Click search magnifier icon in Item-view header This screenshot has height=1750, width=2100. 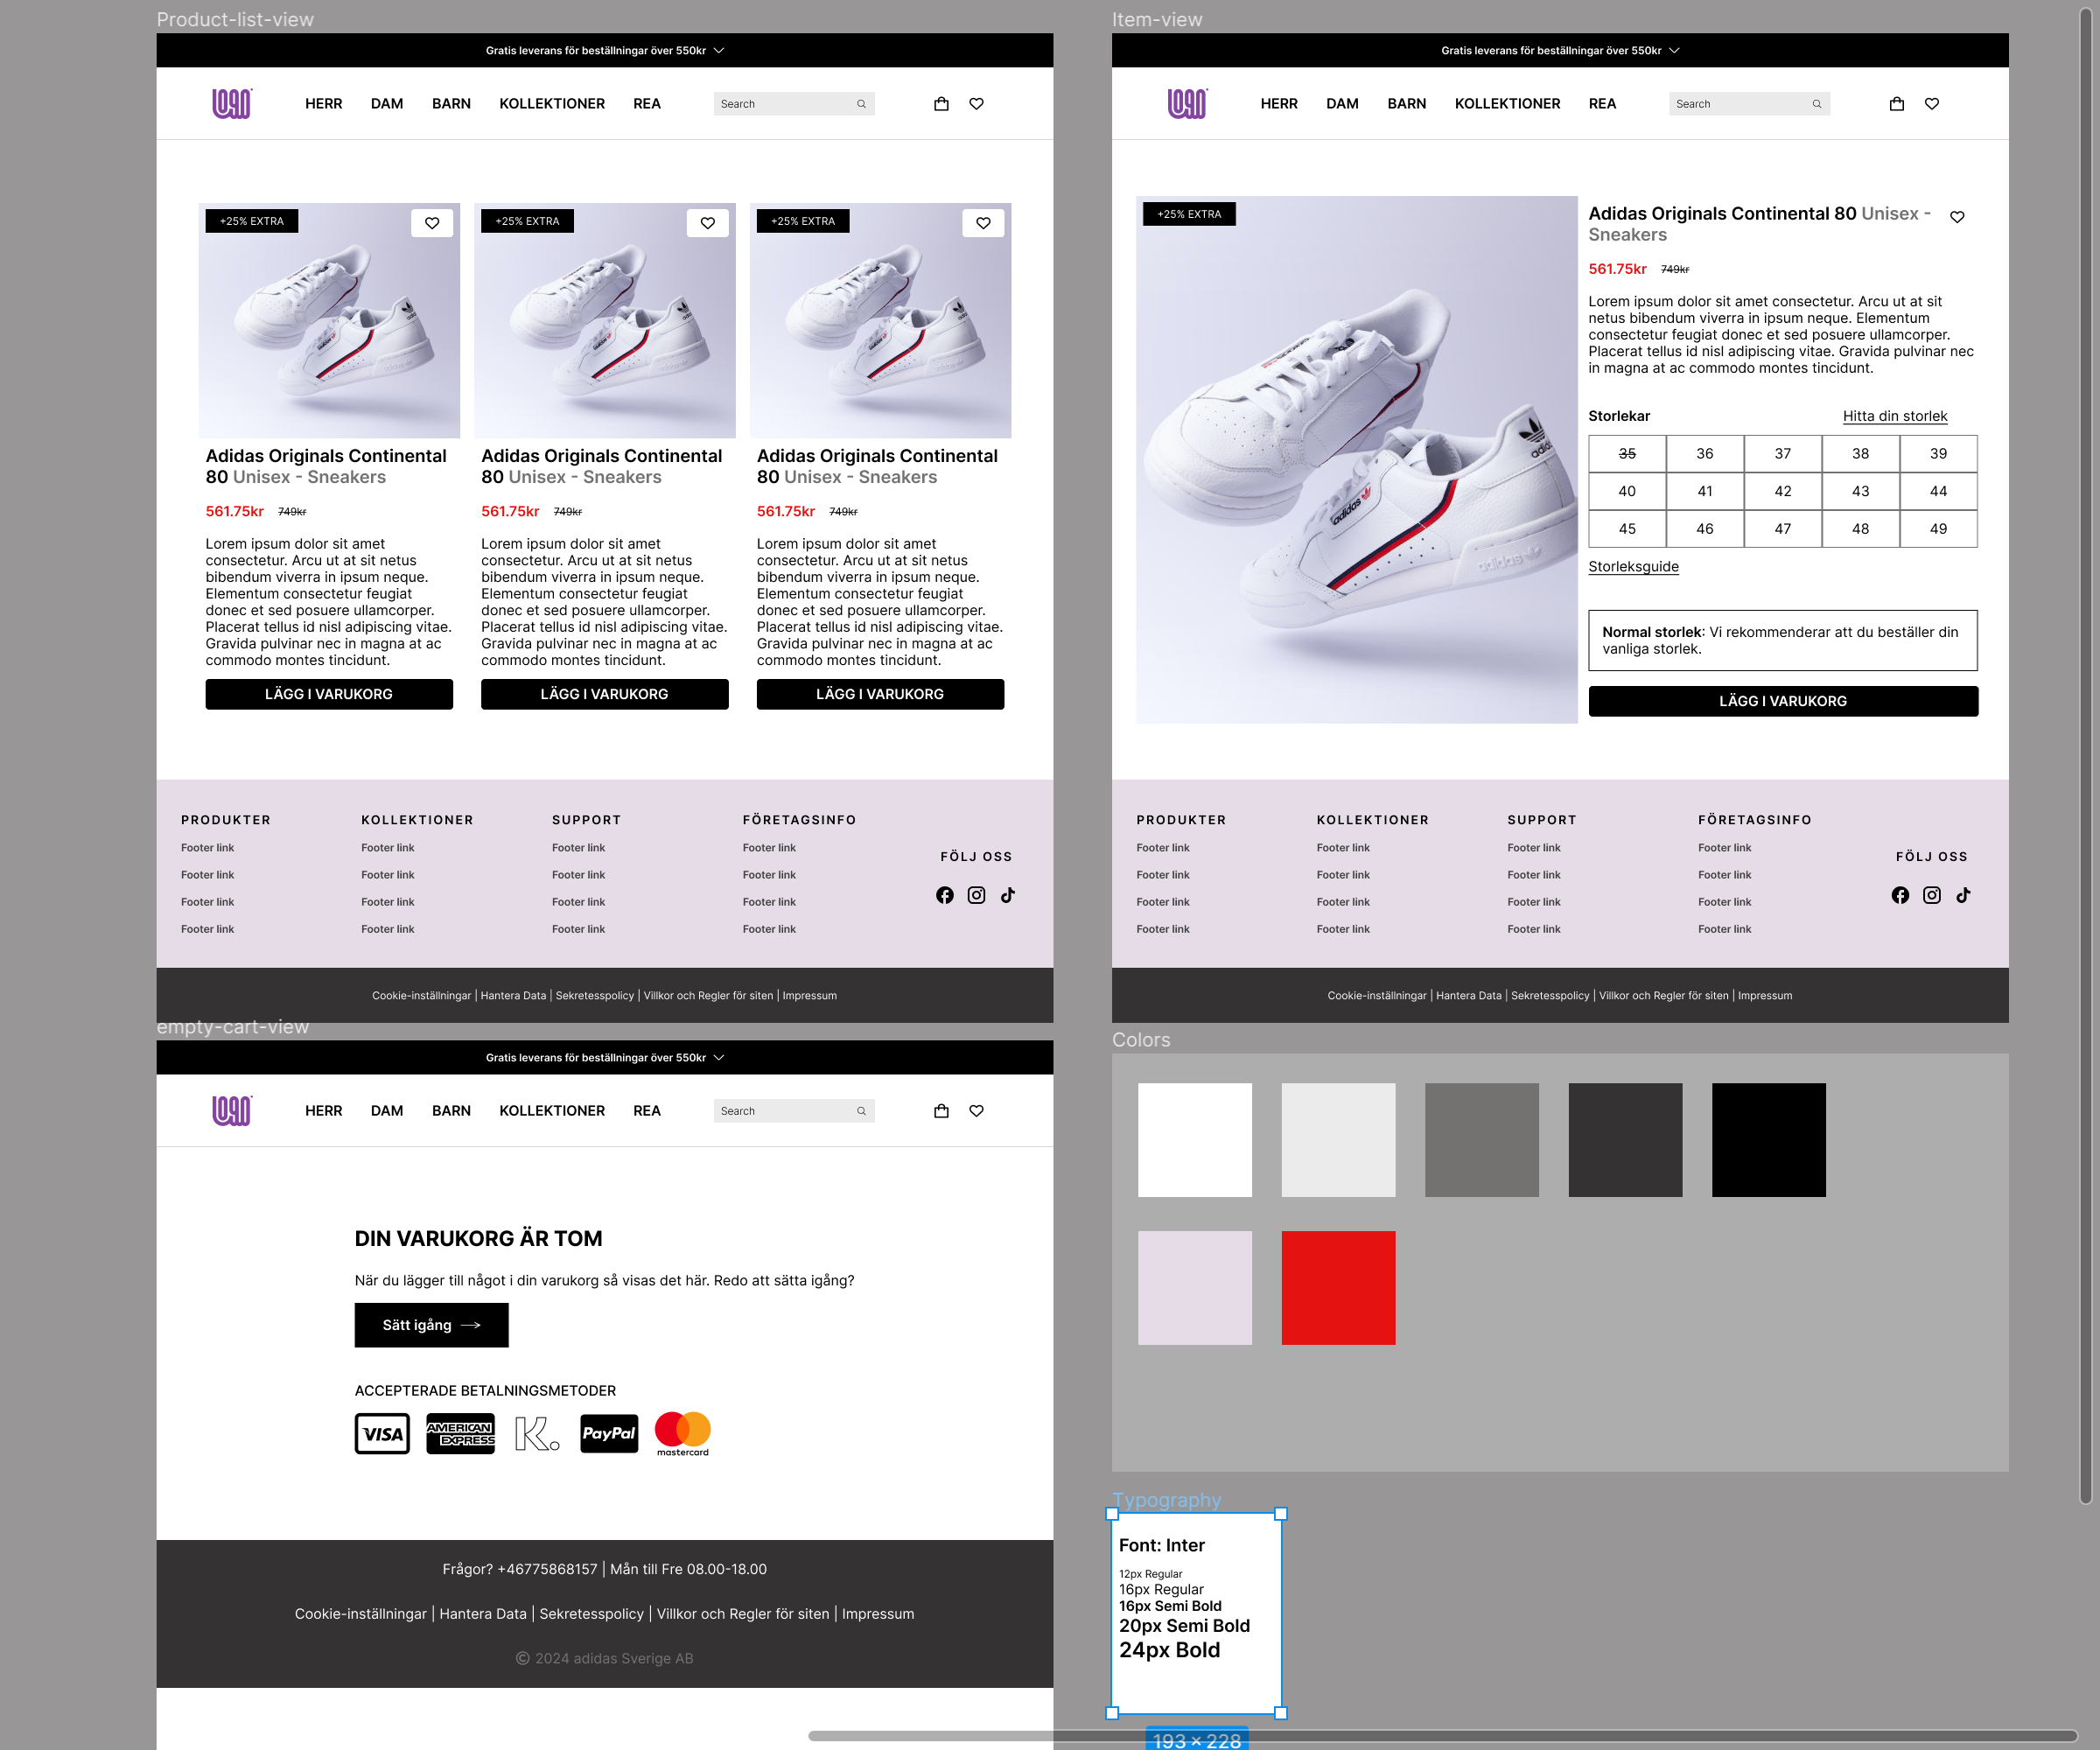point(1817,104)
